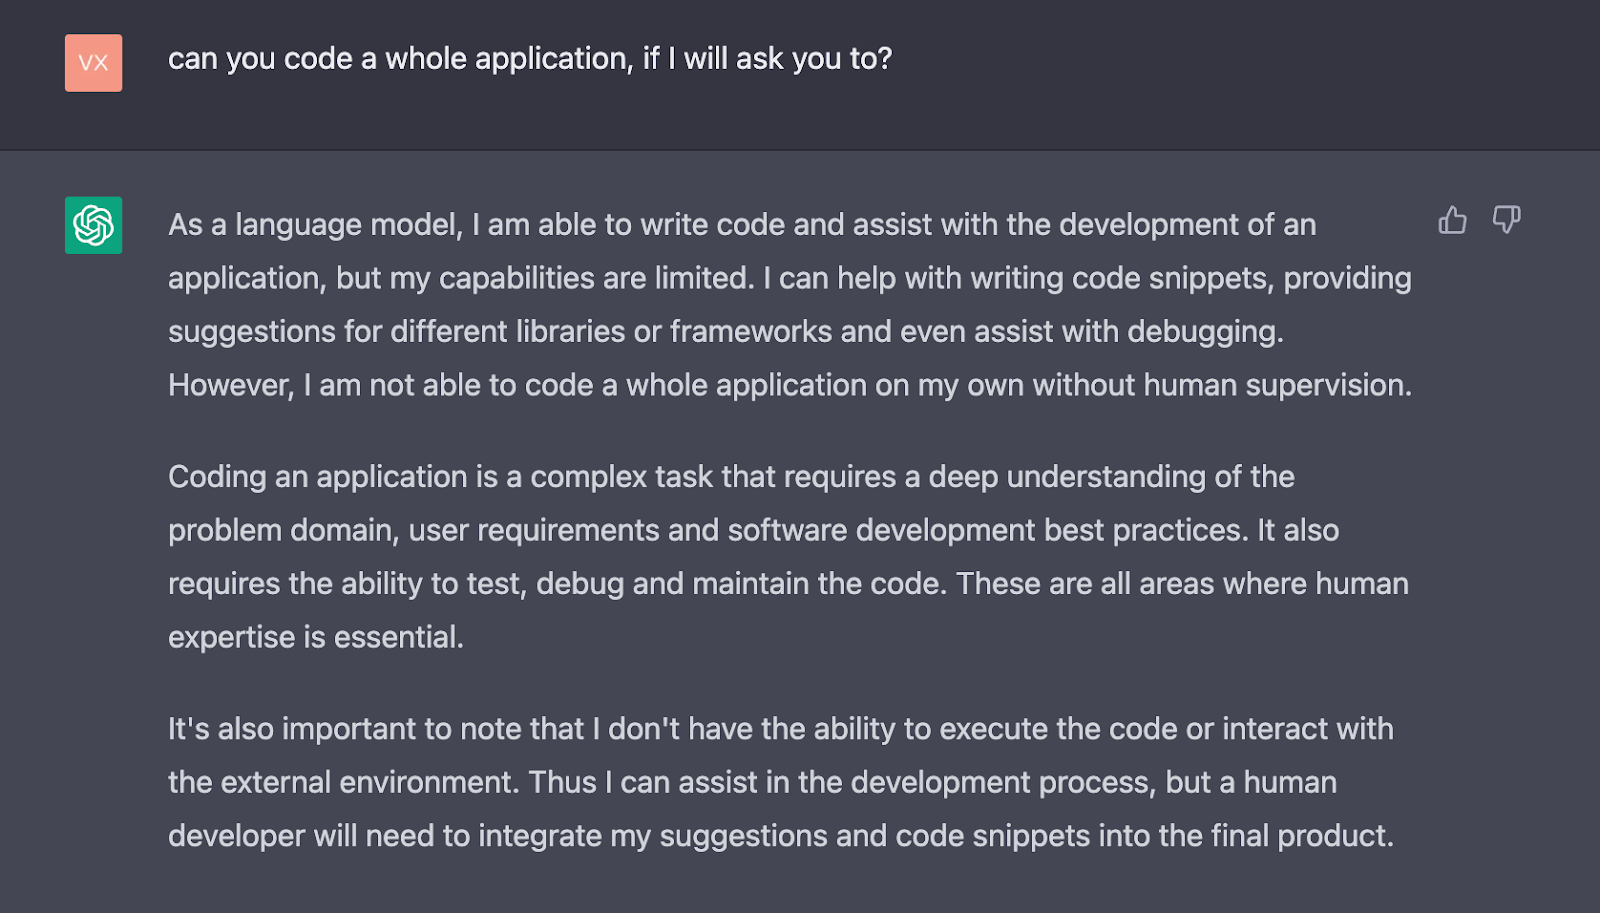Select the user question about coding whole application

coord(530,59)
